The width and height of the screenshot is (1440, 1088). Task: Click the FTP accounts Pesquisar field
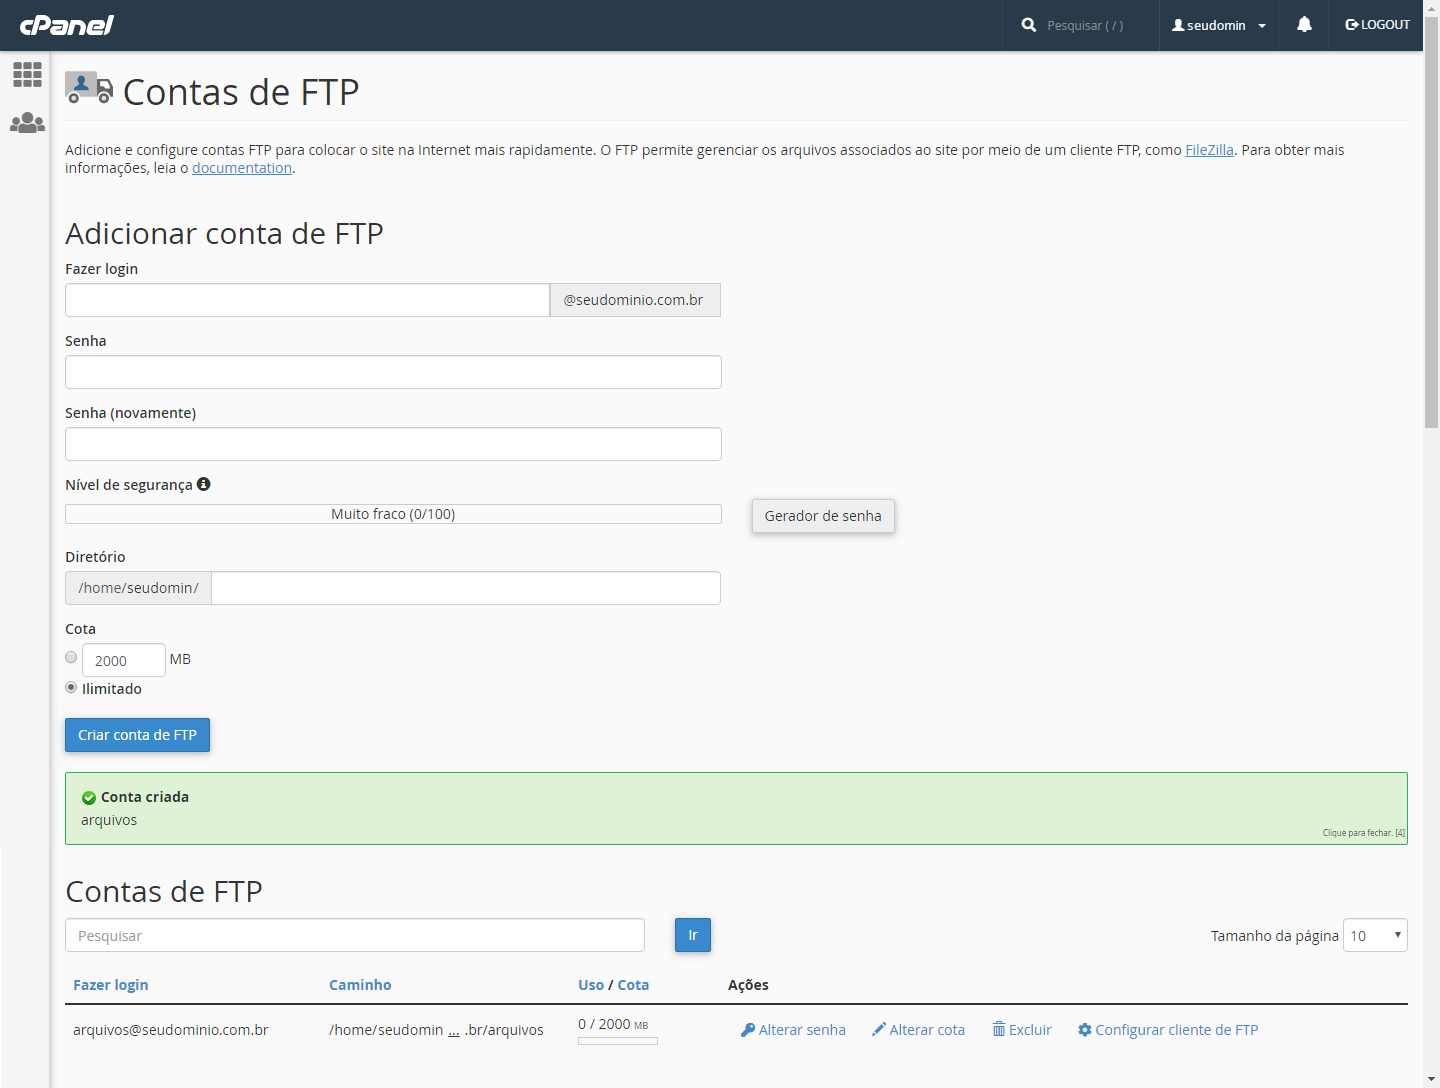coord(355,935)
